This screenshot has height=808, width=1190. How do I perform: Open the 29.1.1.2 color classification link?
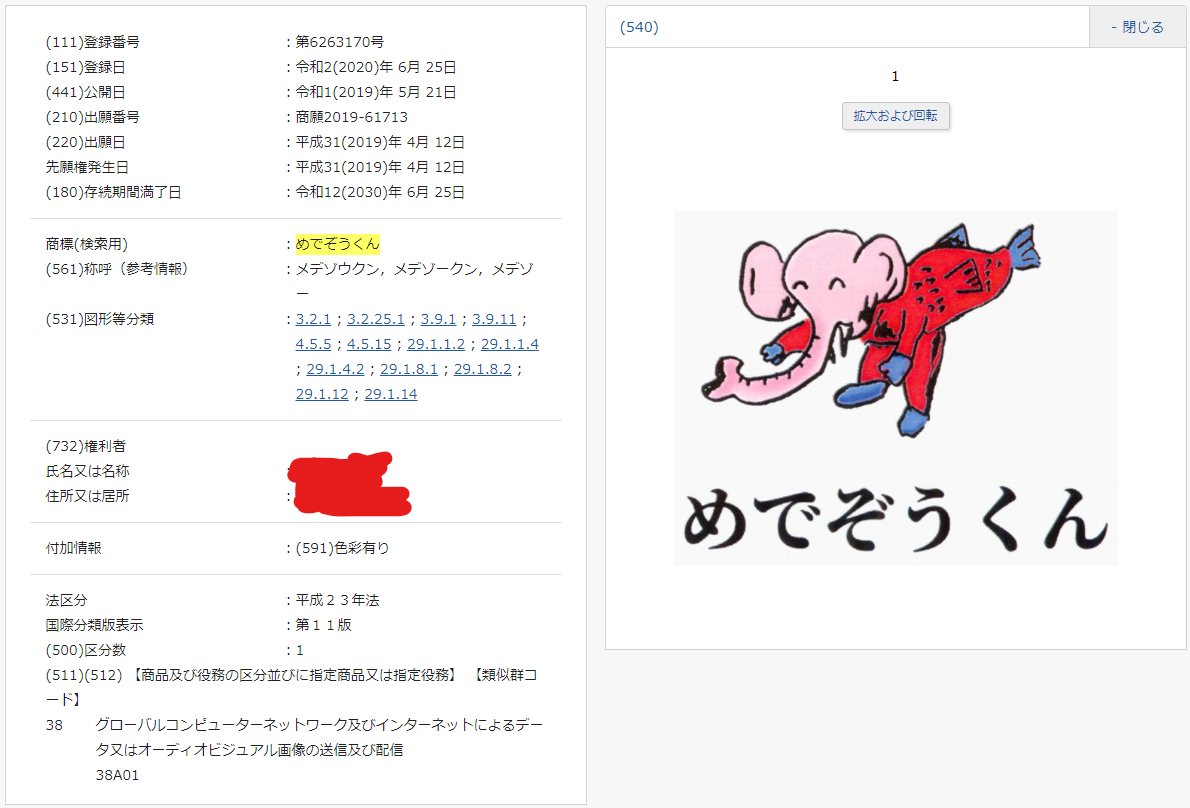pos(436,344)
